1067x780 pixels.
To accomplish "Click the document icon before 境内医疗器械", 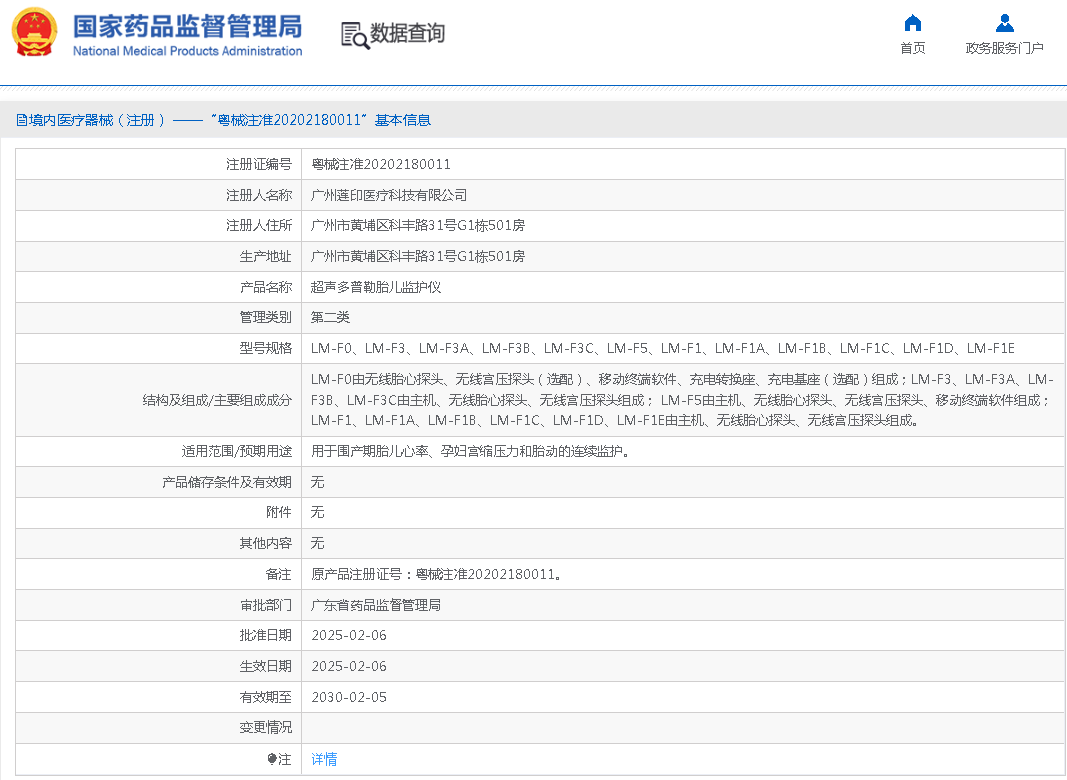I will point(21,120).
